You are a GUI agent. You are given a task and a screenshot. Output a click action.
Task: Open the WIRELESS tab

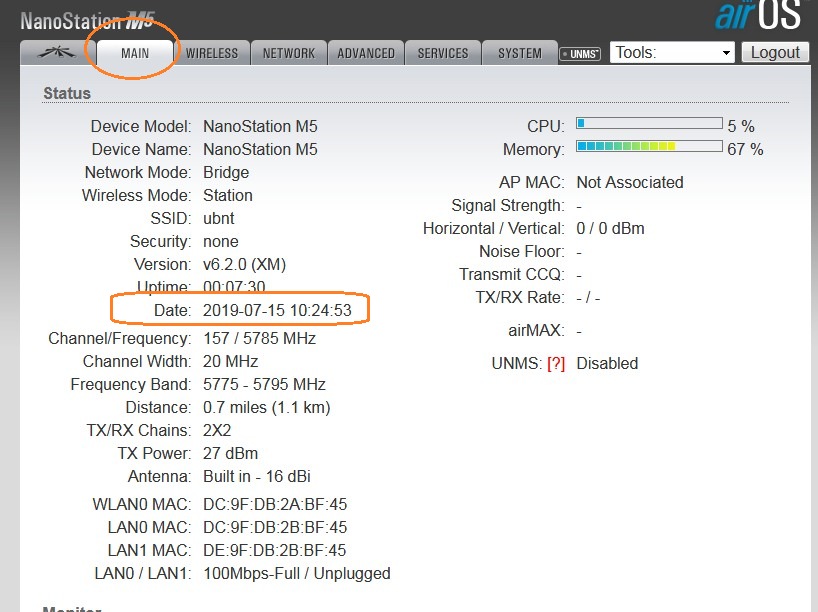click(x=212, y=53)
